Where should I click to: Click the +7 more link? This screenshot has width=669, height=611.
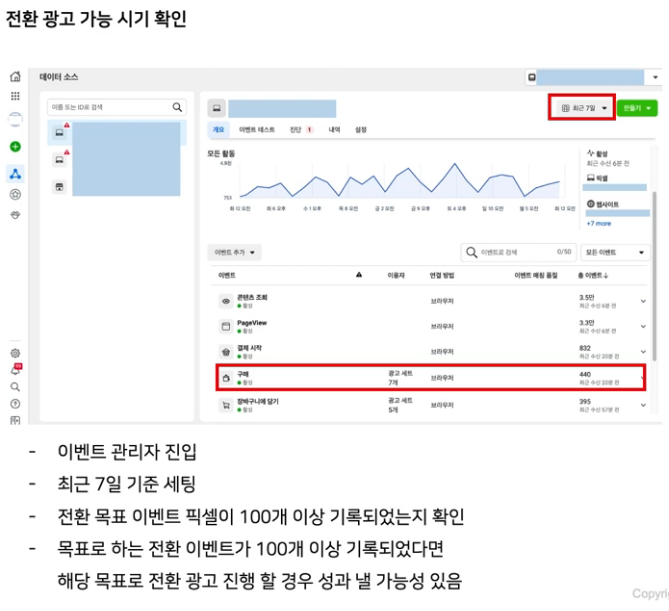[x=599, y=224]
